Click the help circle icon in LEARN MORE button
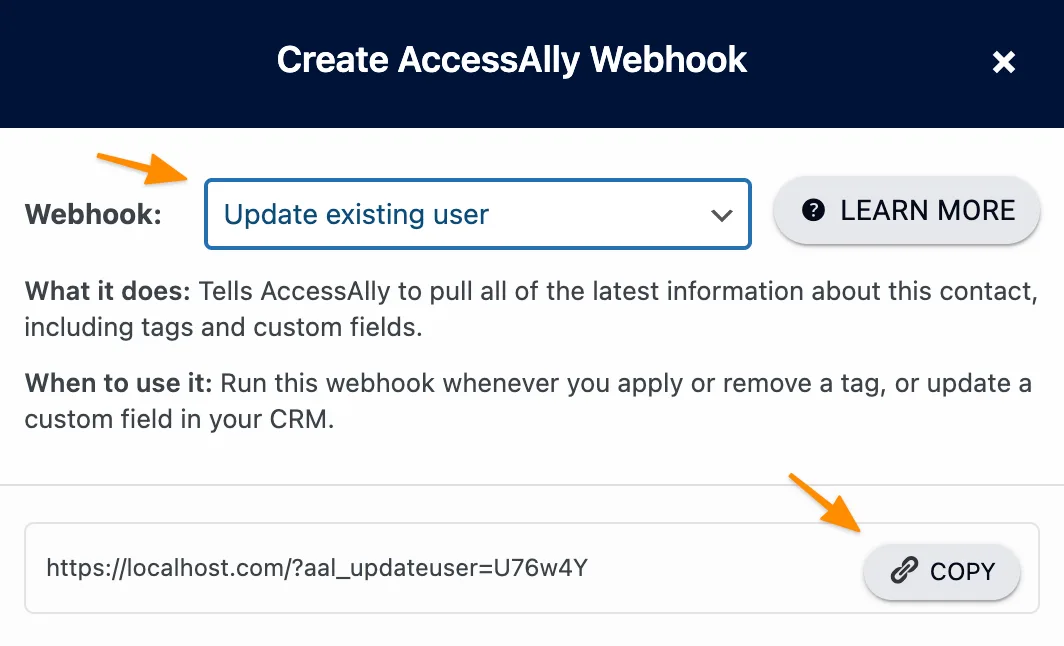Screen dimensions: 1064x646 tap(812, 210)
